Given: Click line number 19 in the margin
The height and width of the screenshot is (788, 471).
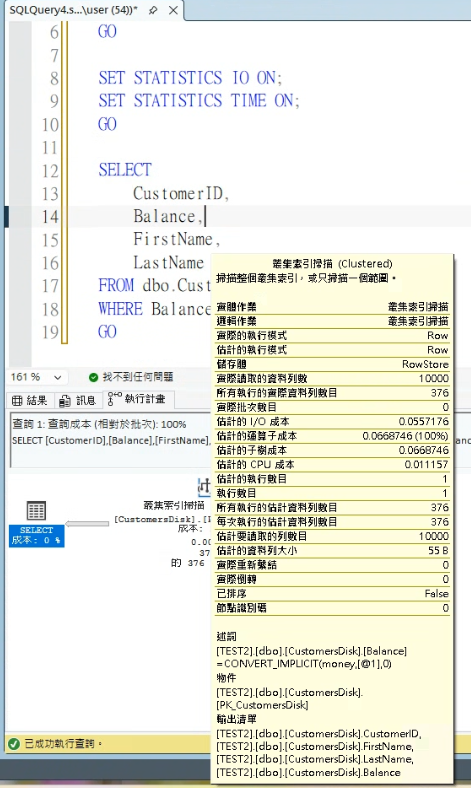Looking at the screenshot, I should pos(50,332).
